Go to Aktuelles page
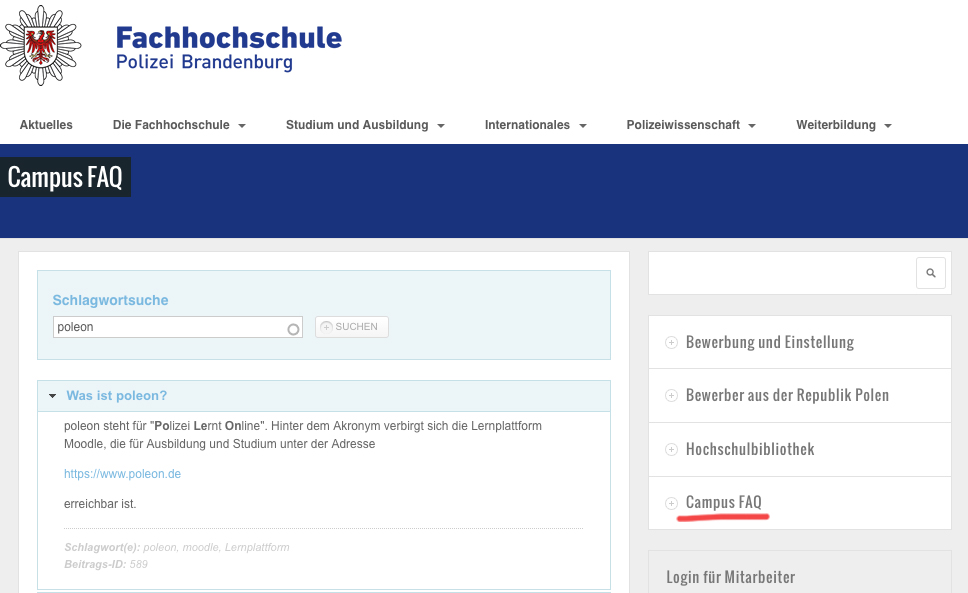 pyautogui.click(x=46, y=125)
